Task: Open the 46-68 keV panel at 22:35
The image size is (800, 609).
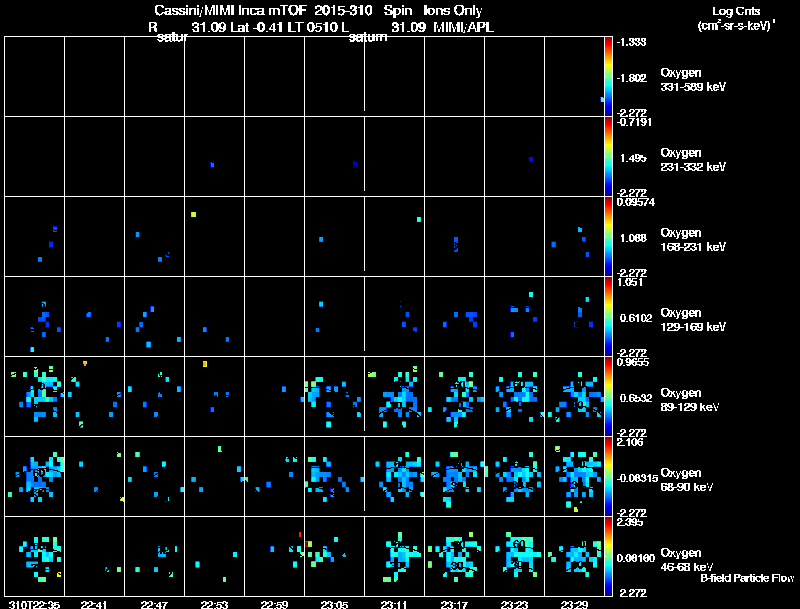Action: click(x=34, y=556)
